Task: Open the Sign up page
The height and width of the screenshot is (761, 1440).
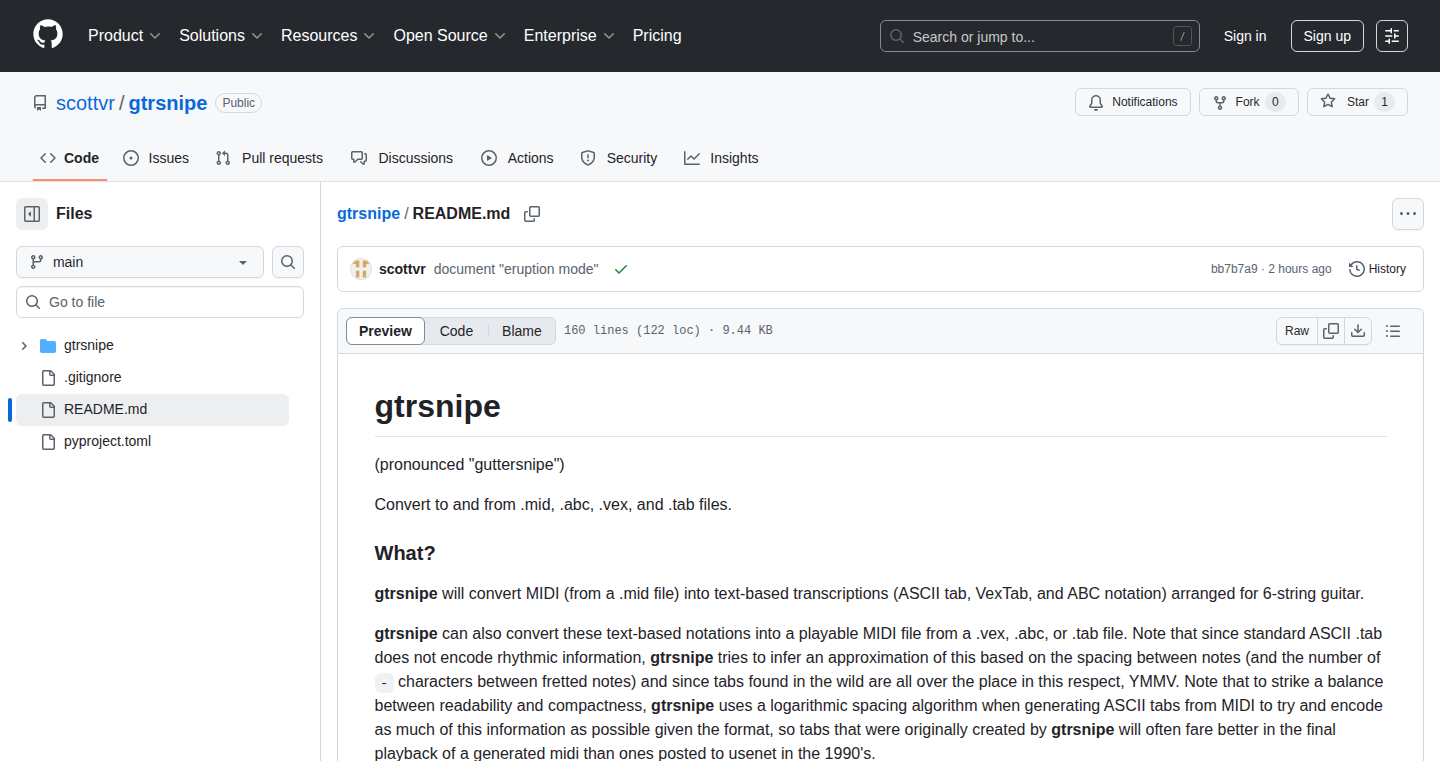Action: pos(1327,36)
